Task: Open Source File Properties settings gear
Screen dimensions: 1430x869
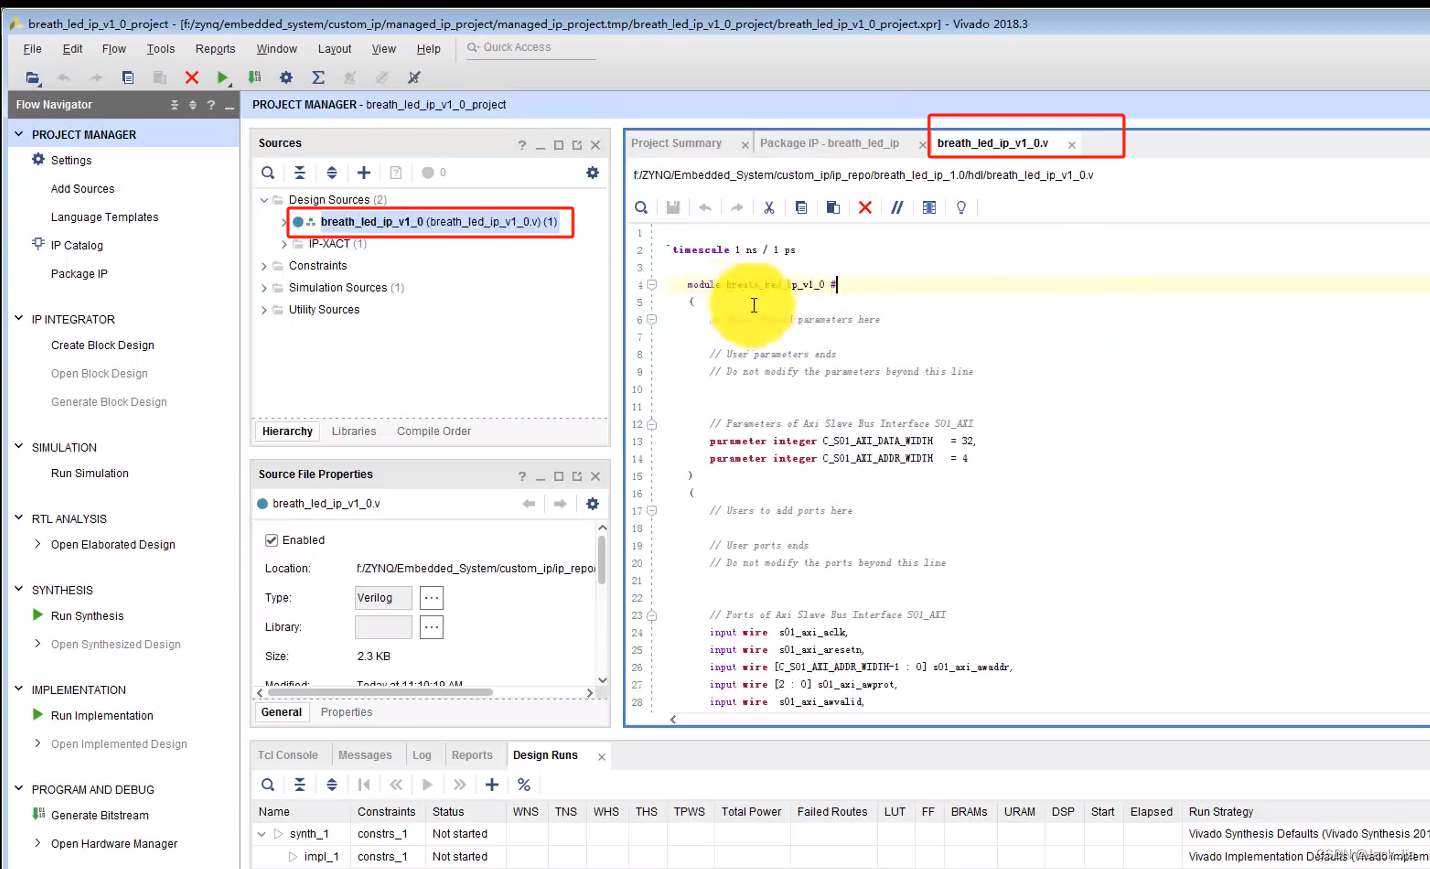Action: 592,504
